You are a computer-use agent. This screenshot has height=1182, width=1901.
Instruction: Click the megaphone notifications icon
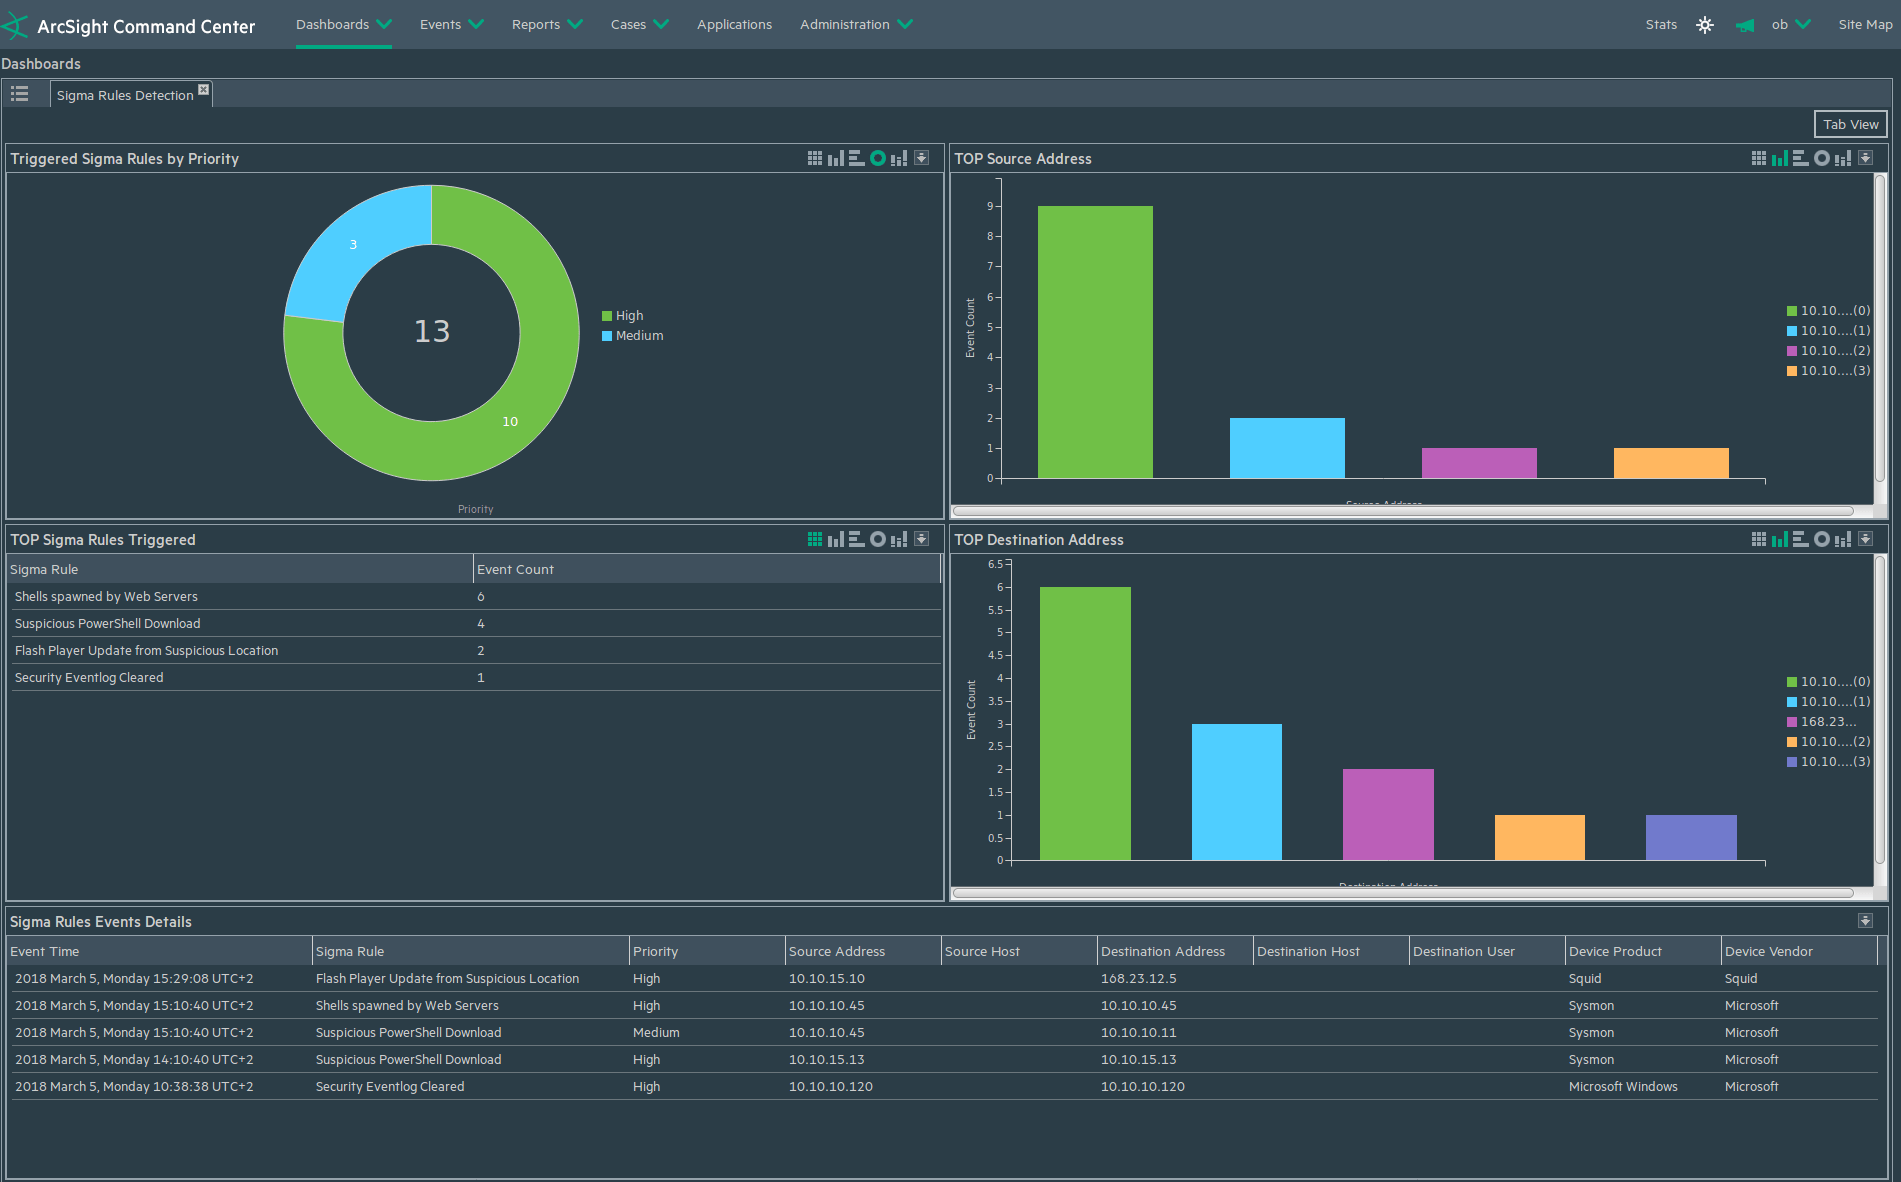[x=1745, y=25]
